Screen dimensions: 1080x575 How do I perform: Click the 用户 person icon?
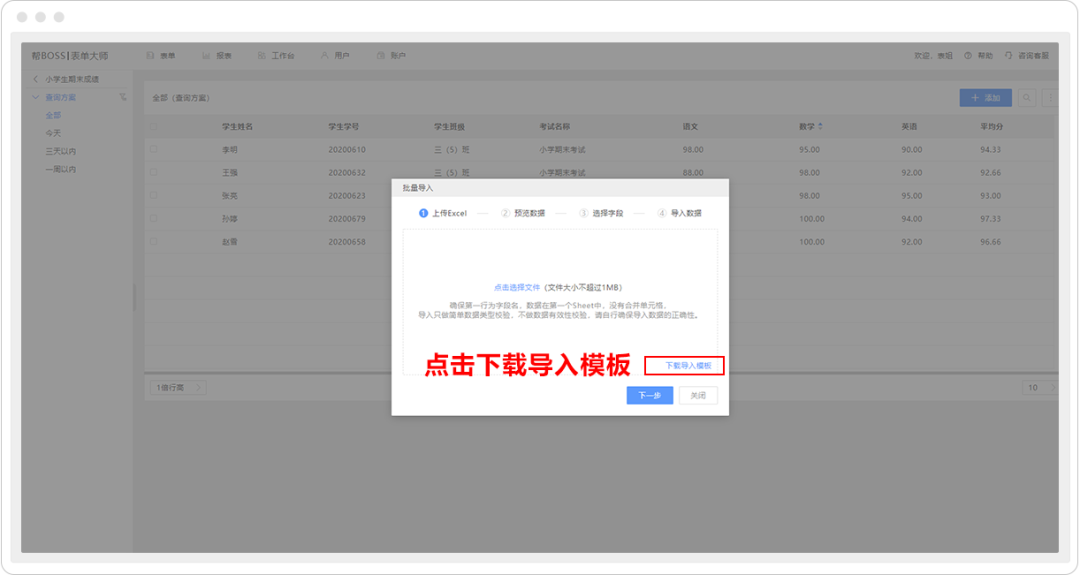(x=325, y=56)
